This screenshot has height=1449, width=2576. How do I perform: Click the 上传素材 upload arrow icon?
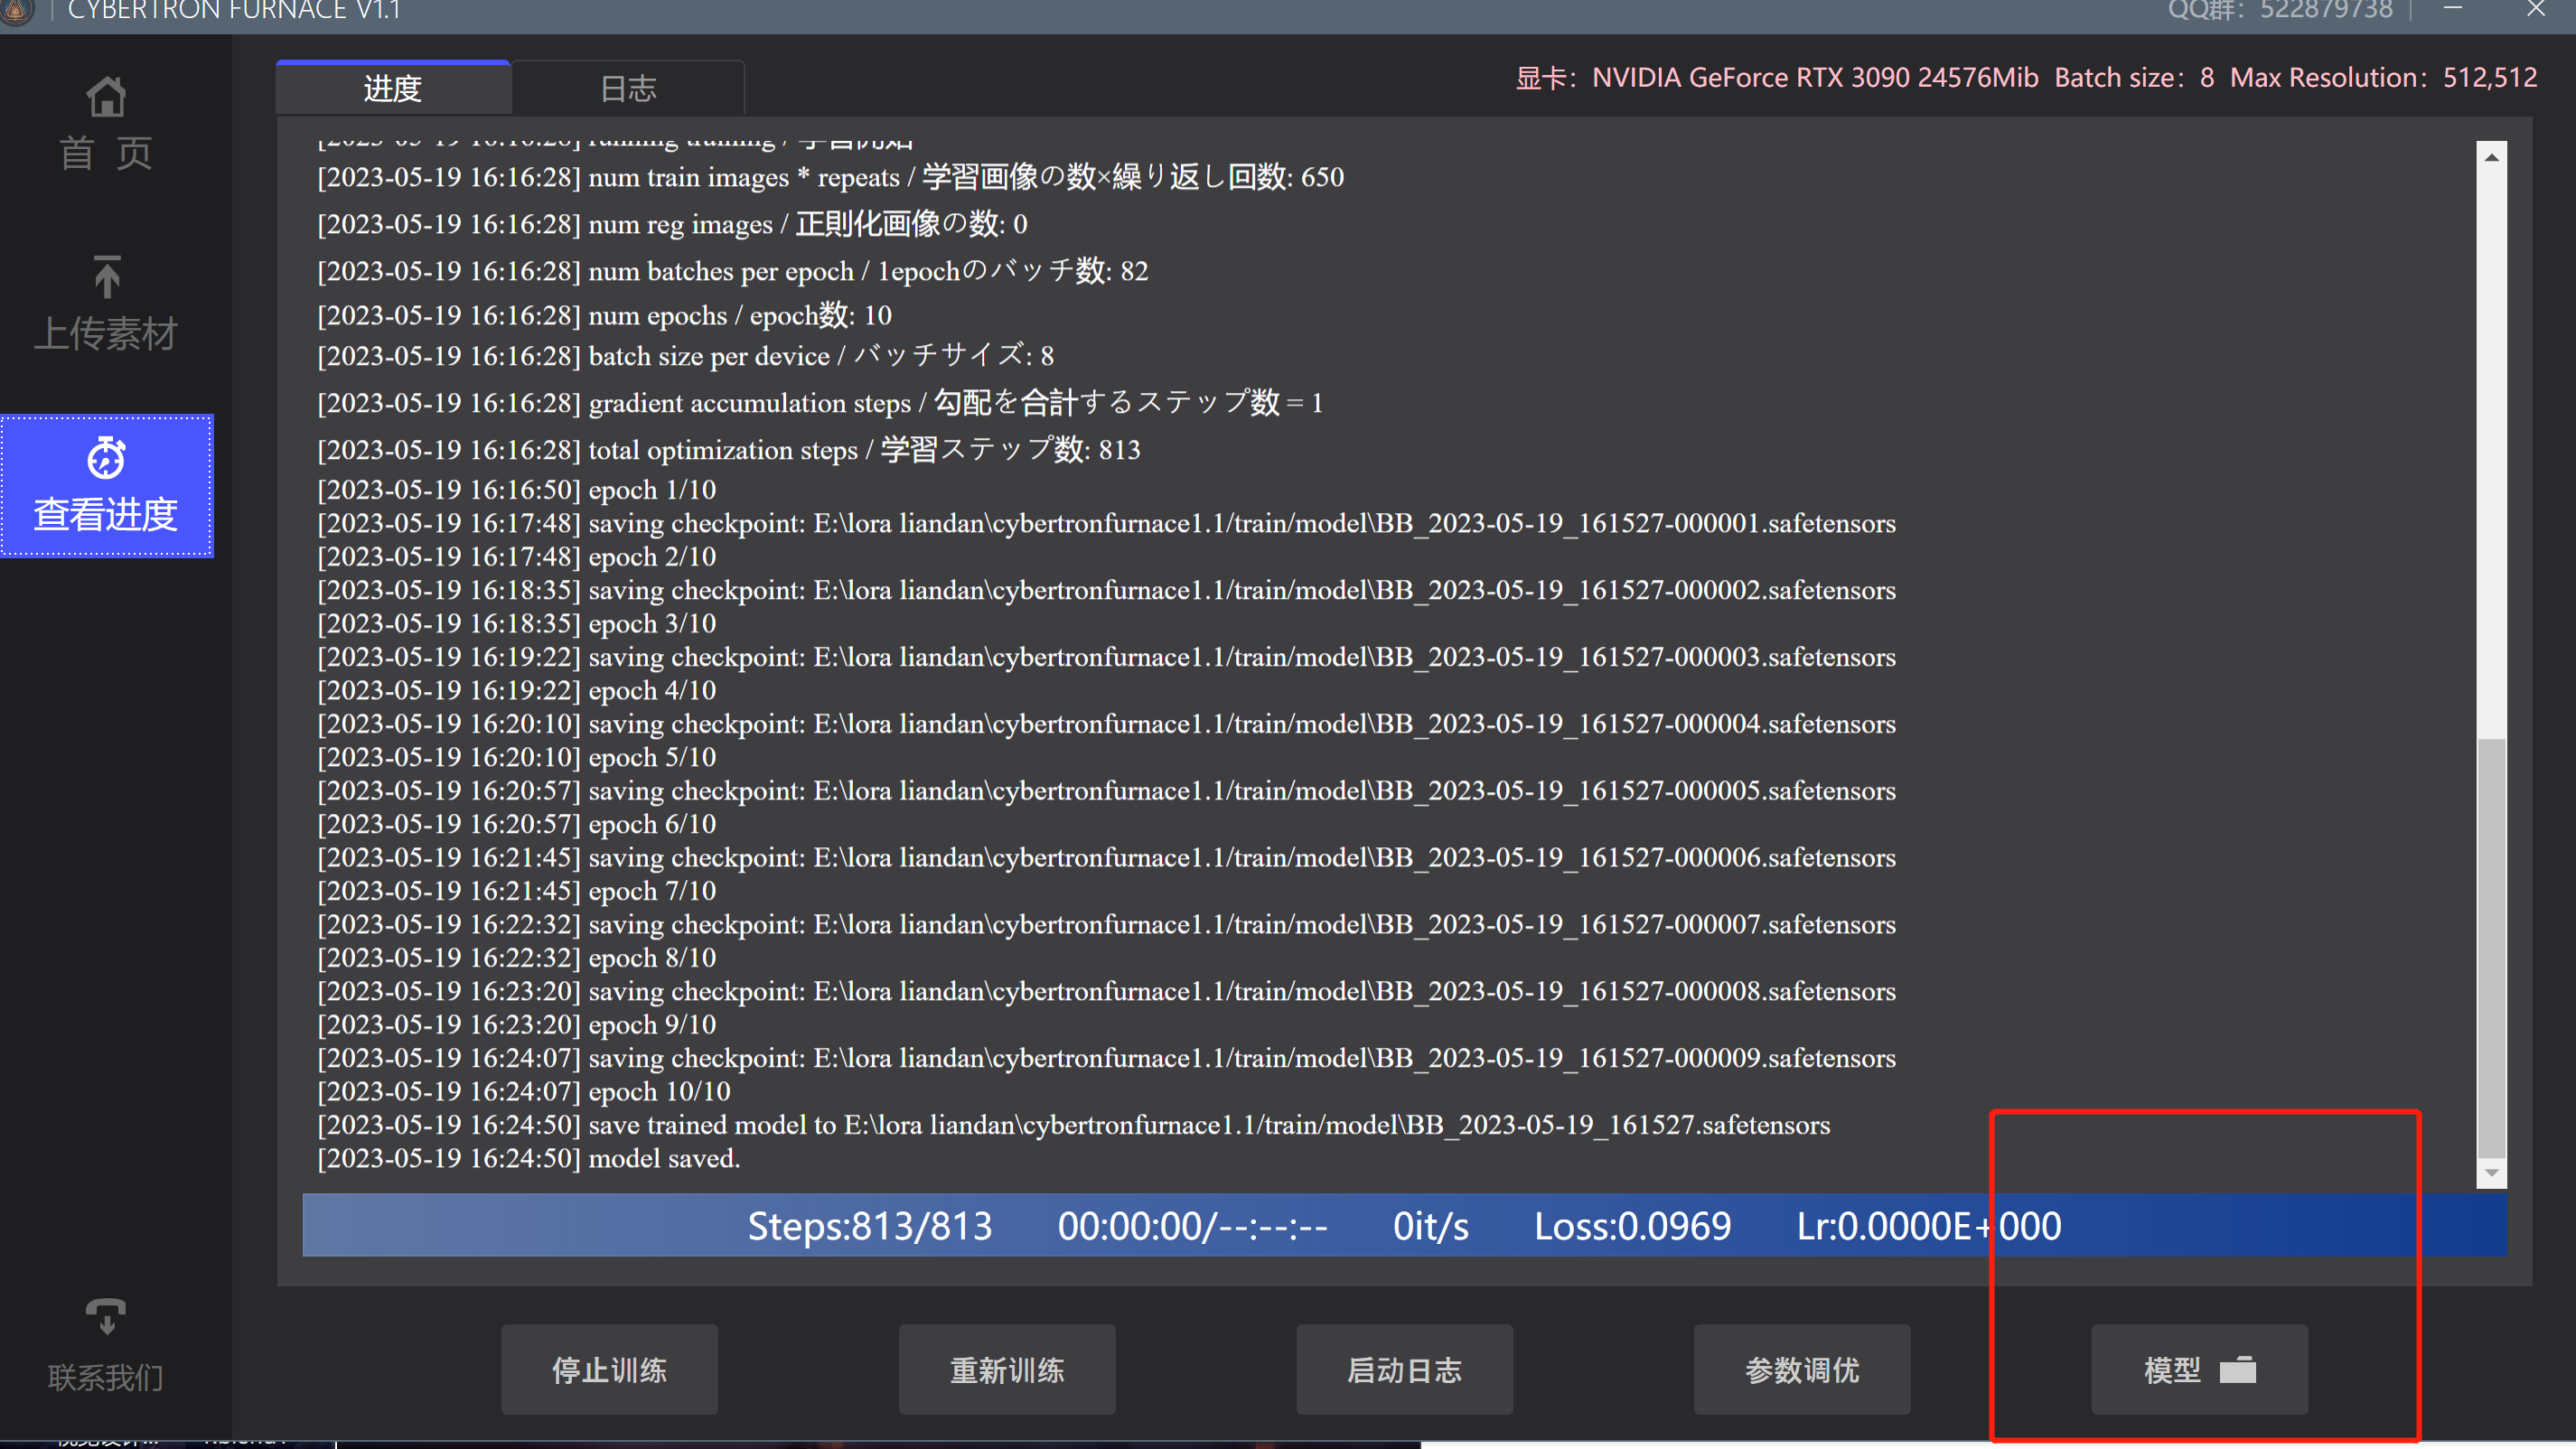[x=106, y=277]
